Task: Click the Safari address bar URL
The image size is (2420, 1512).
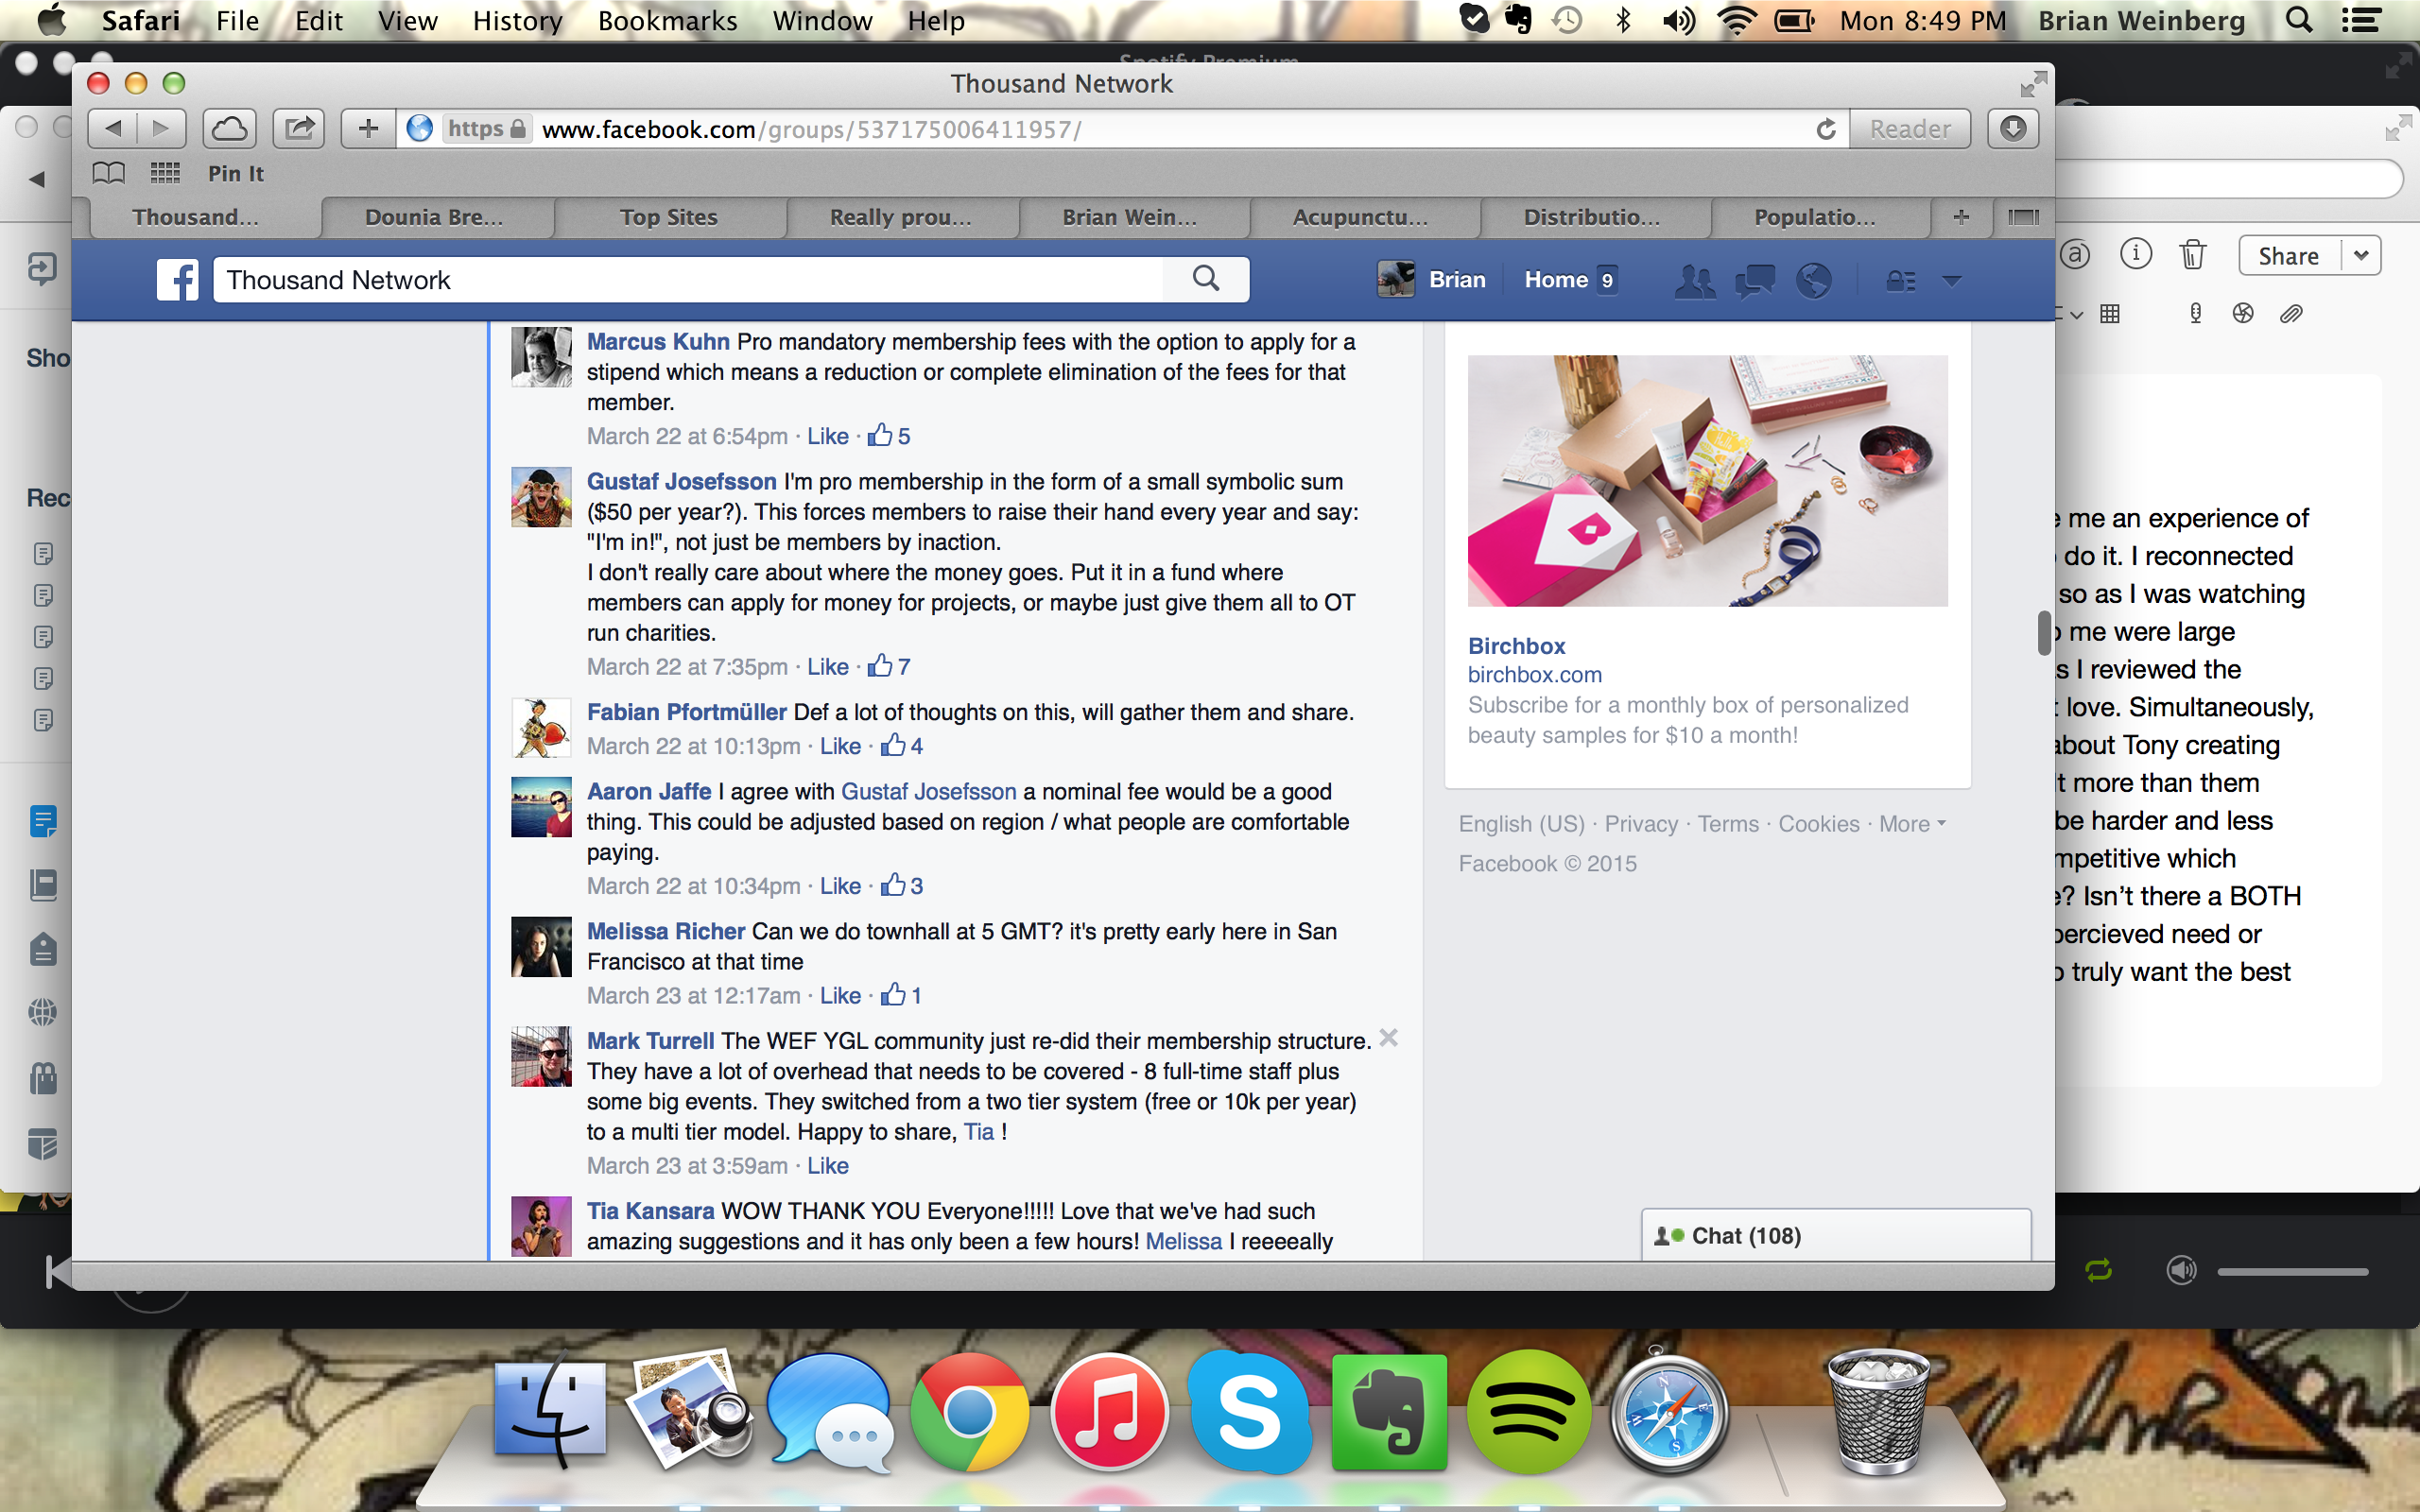Action: click(811, 129)
